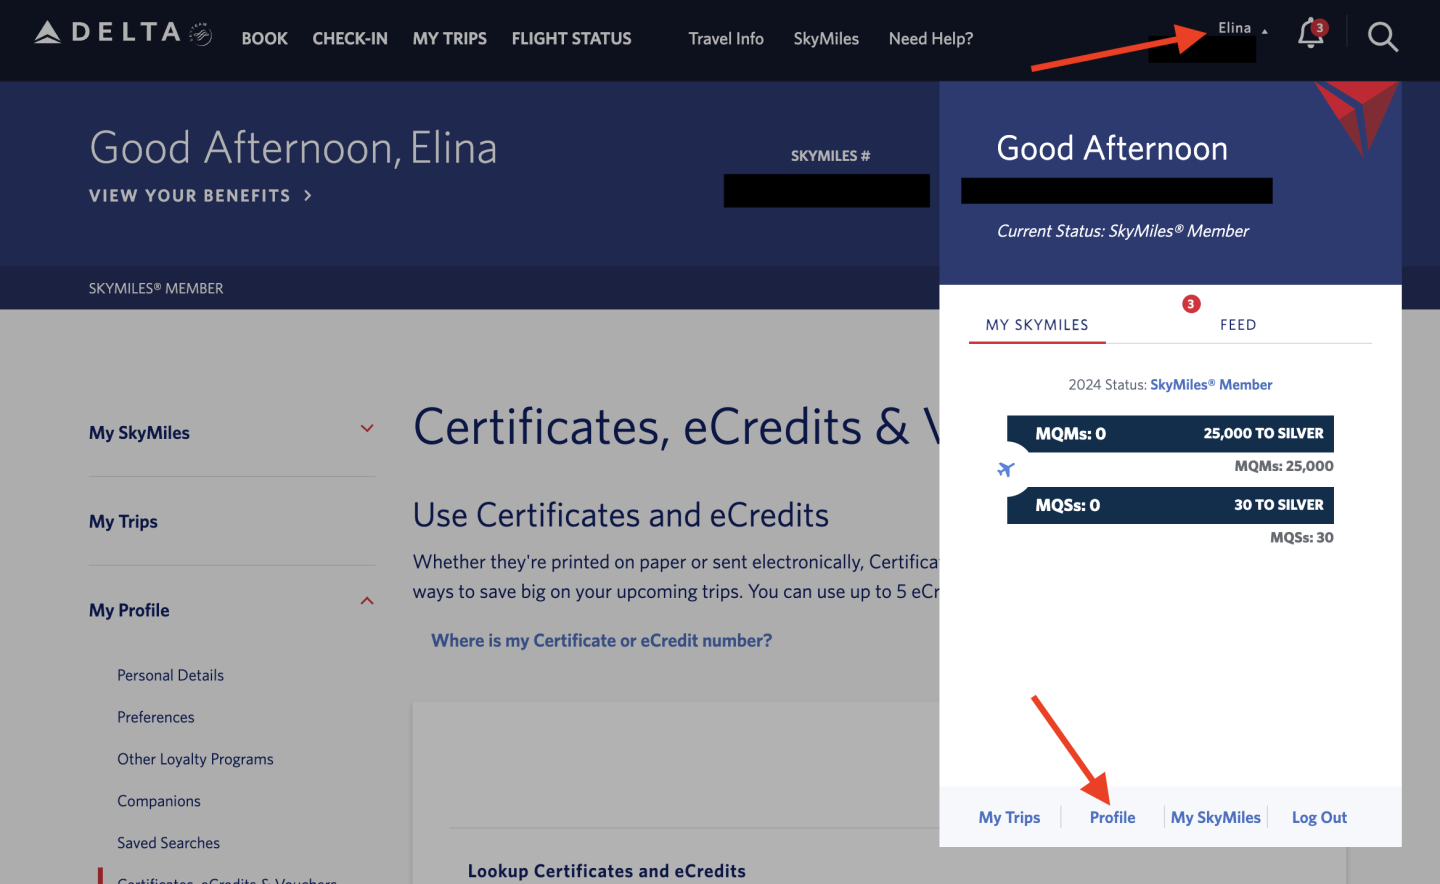Click the SkyMiles Member status link
The height and width of the screenshot is (884, 1440).
click(1211, 385)
